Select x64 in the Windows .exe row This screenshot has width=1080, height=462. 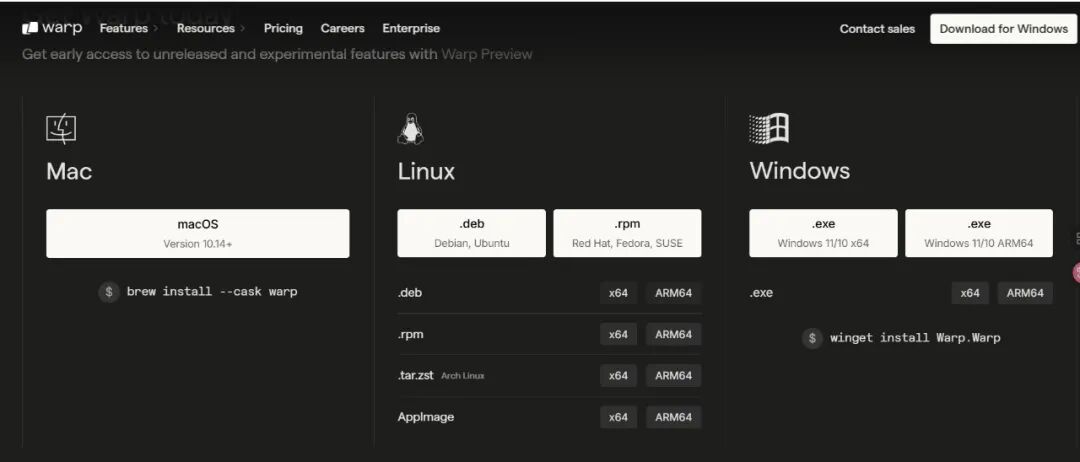[970, 293]
